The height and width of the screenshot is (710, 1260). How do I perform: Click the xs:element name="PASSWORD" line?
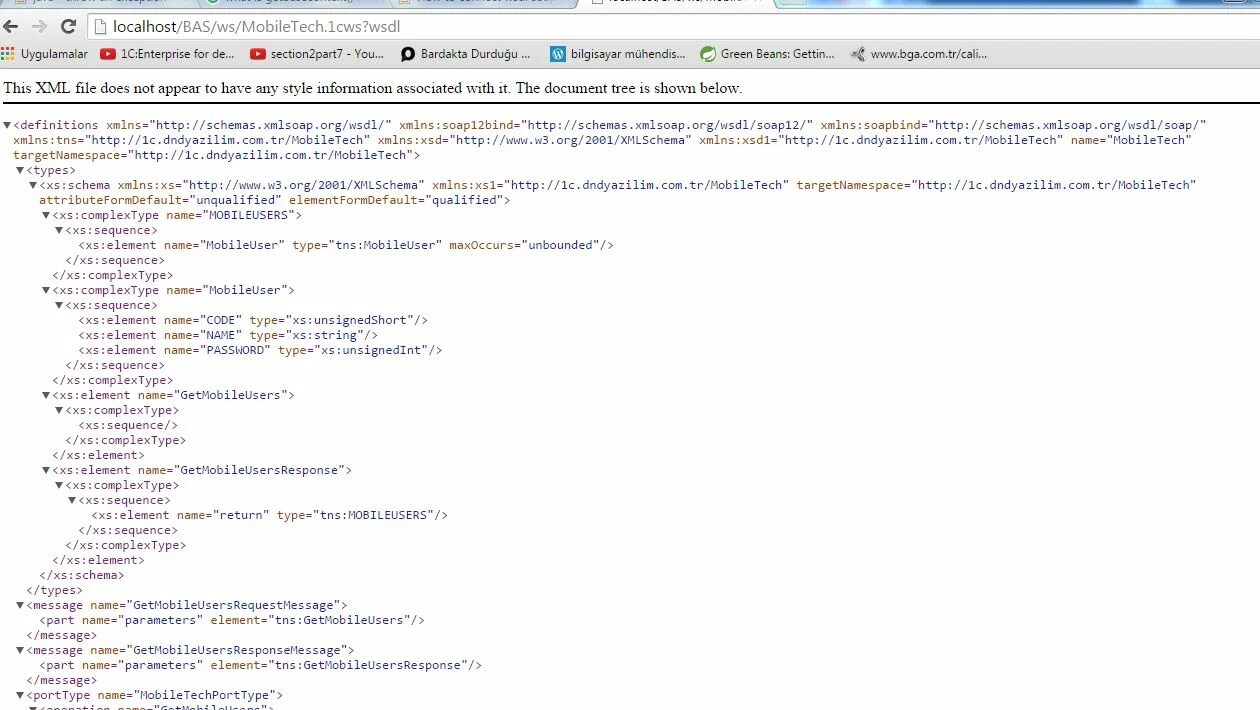click(x=260, y=350)
